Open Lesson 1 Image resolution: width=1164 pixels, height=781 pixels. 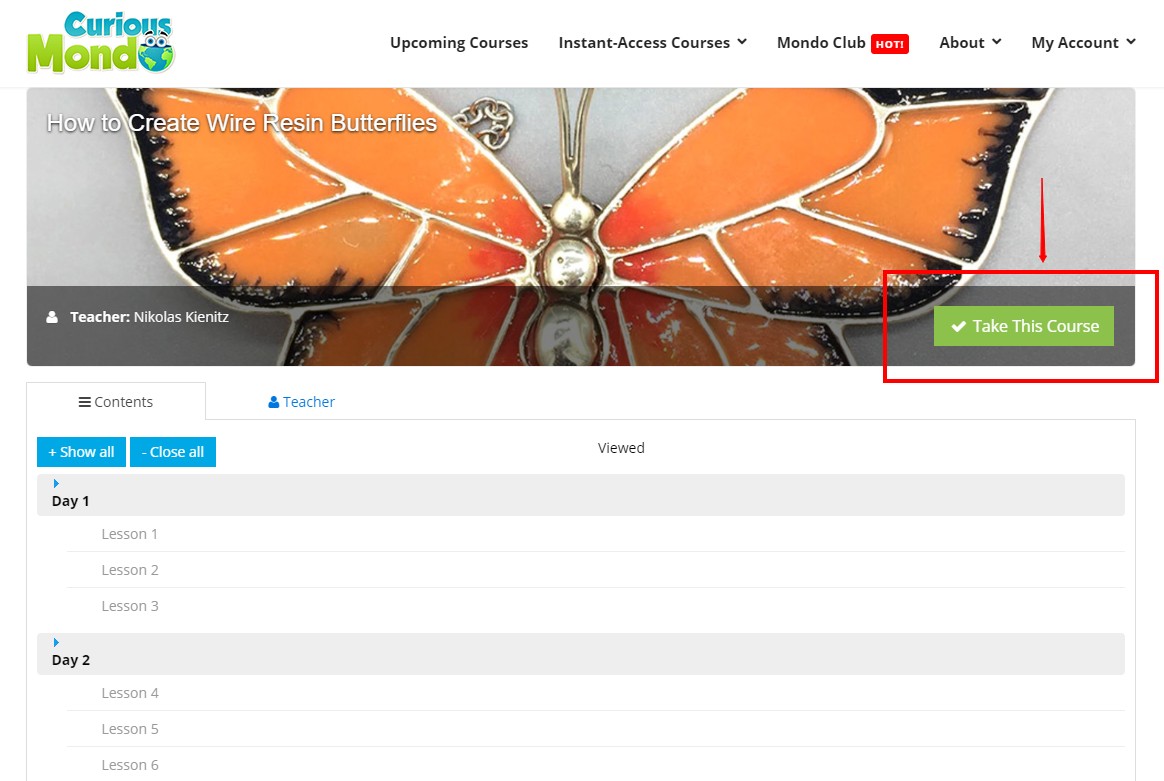[x=130, y=534]
